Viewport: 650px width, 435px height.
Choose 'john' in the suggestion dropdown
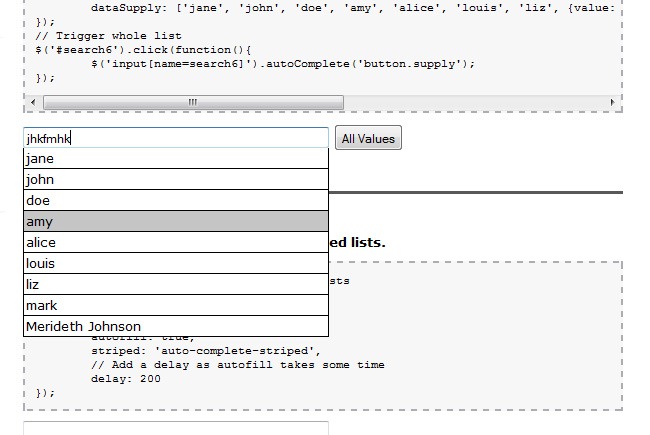175,179
